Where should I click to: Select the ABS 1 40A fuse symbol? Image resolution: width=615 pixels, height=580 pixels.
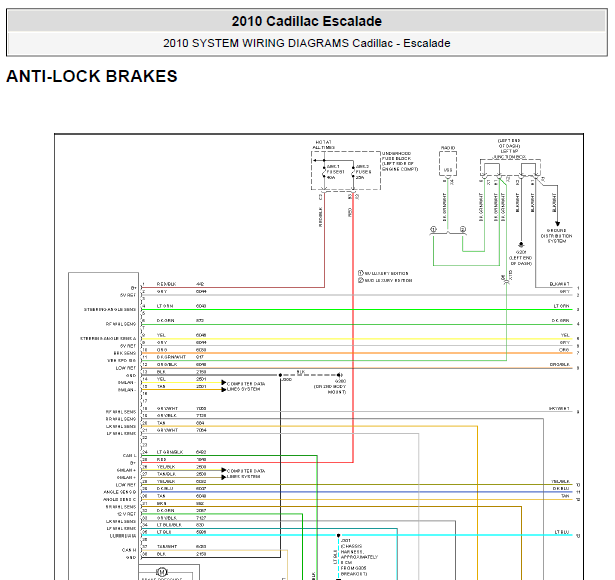pos(324,172)
